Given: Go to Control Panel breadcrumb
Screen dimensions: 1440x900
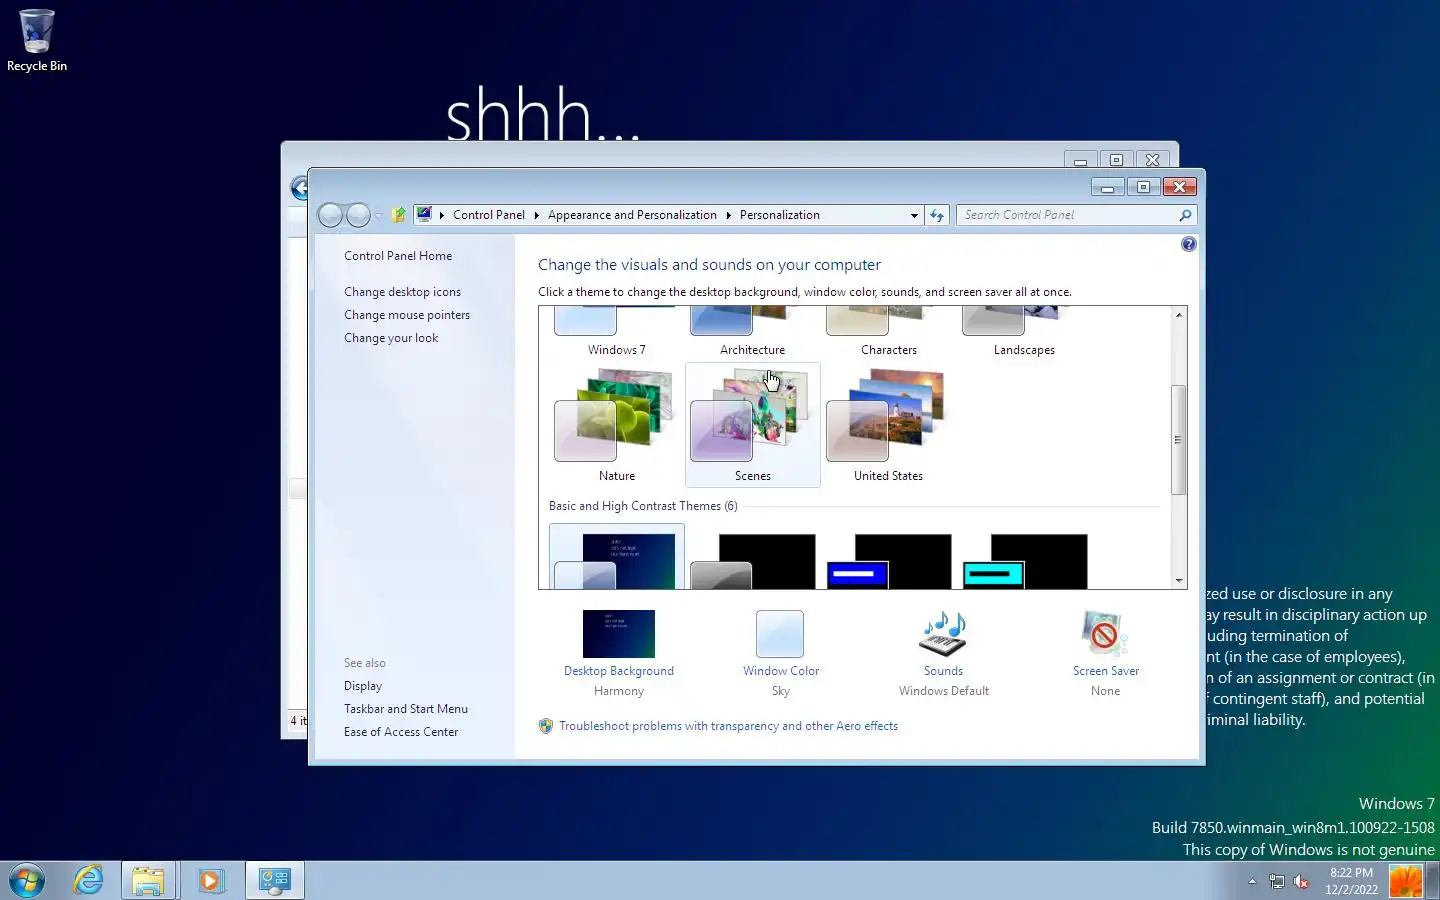Looking at the screenshot, I should (488, 215).
